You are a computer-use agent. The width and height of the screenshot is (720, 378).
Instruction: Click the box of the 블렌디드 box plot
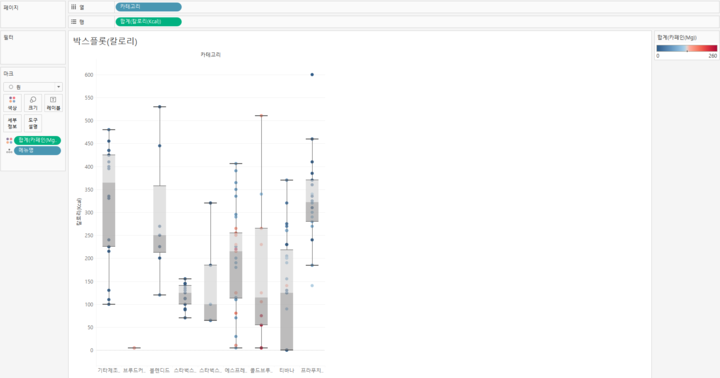pos(160,219)
